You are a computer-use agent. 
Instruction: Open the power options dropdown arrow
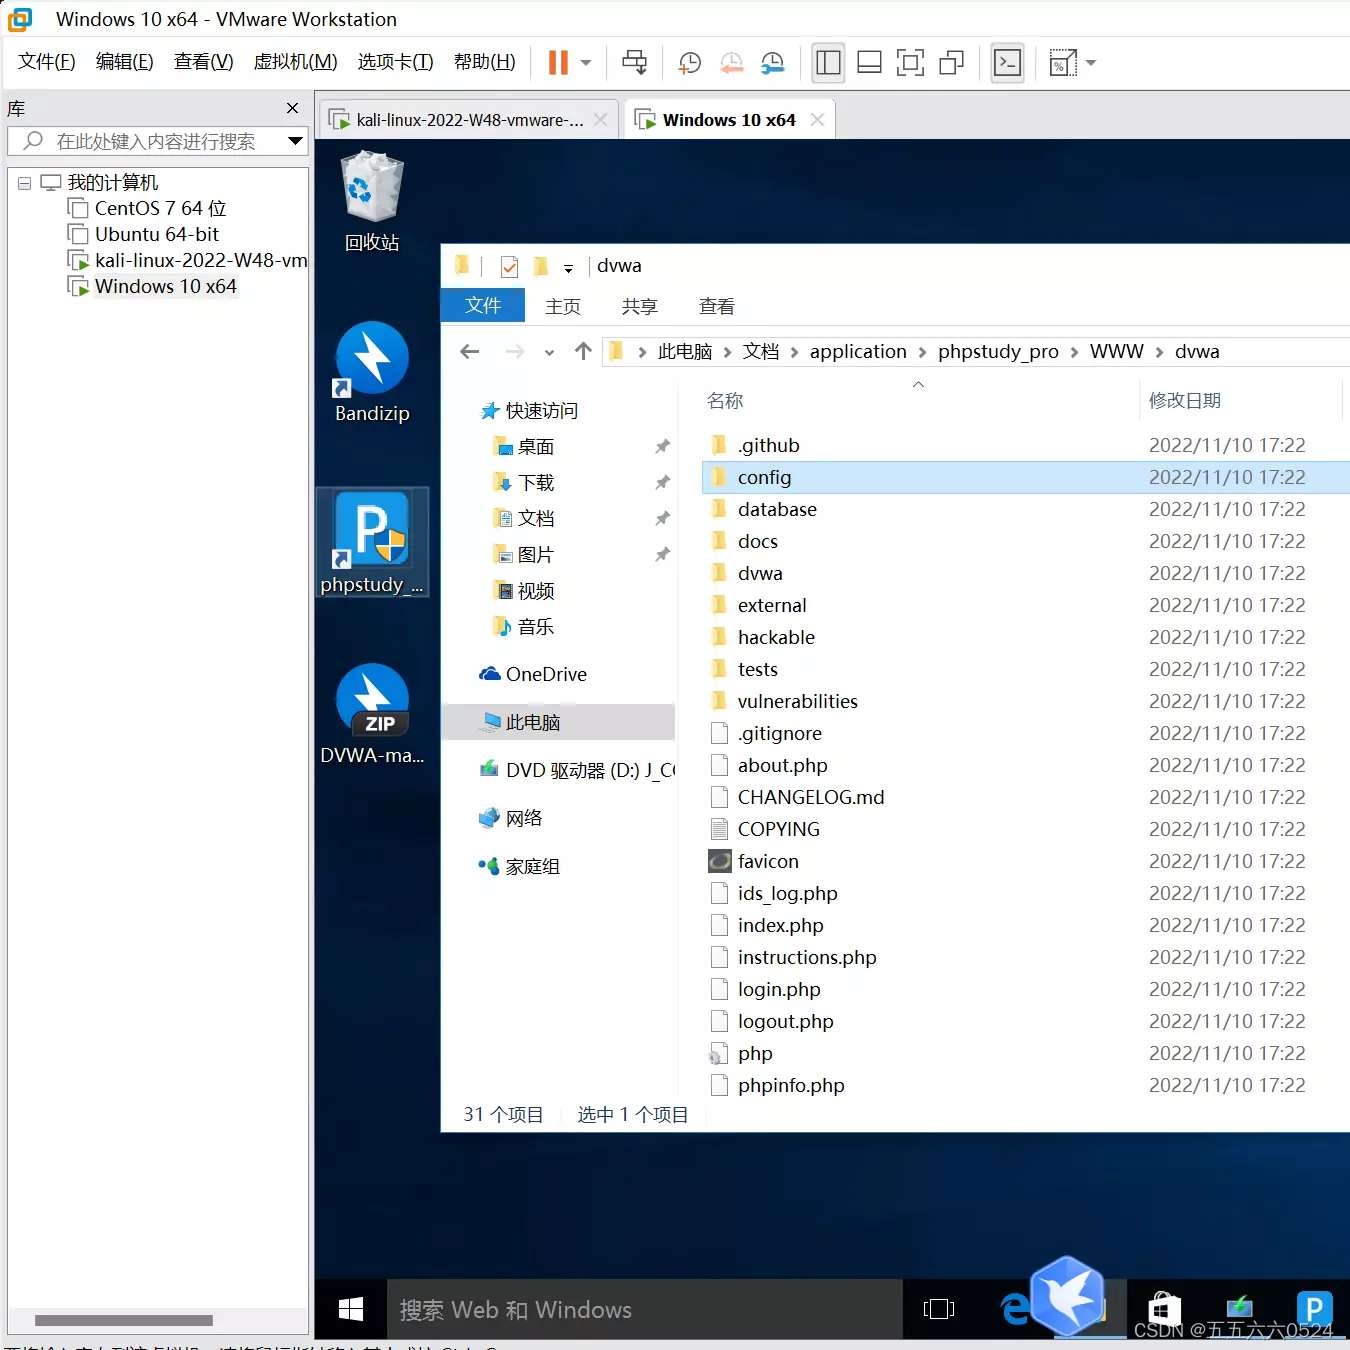(586, 63)
